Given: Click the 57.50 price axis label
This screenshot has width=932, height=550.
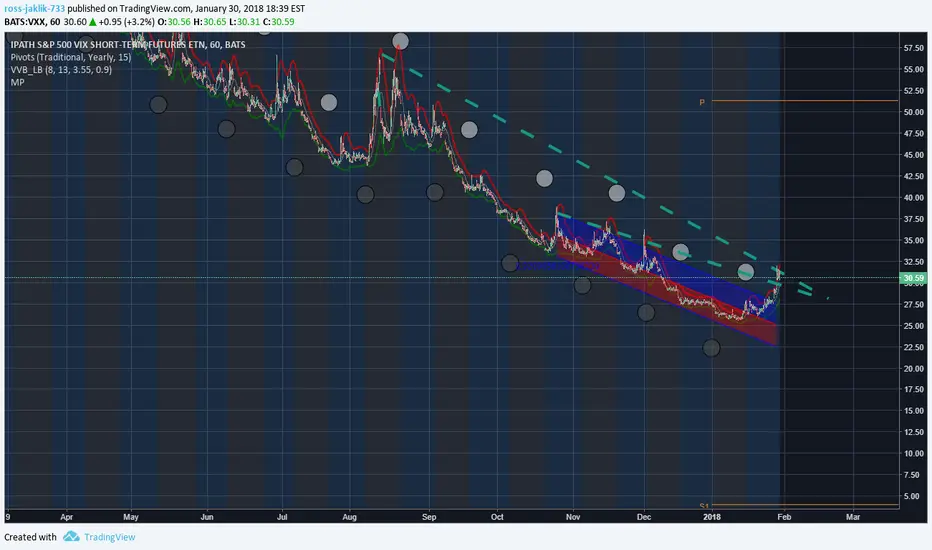Looking at the screenshot, I should pyautogui.click(x=914, y=48).
